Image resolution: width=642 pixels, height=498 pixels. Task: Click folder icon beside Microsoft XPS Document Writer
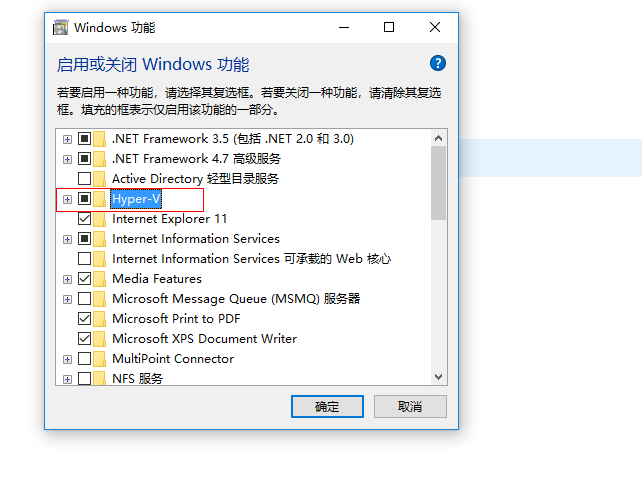coord(99,339)
